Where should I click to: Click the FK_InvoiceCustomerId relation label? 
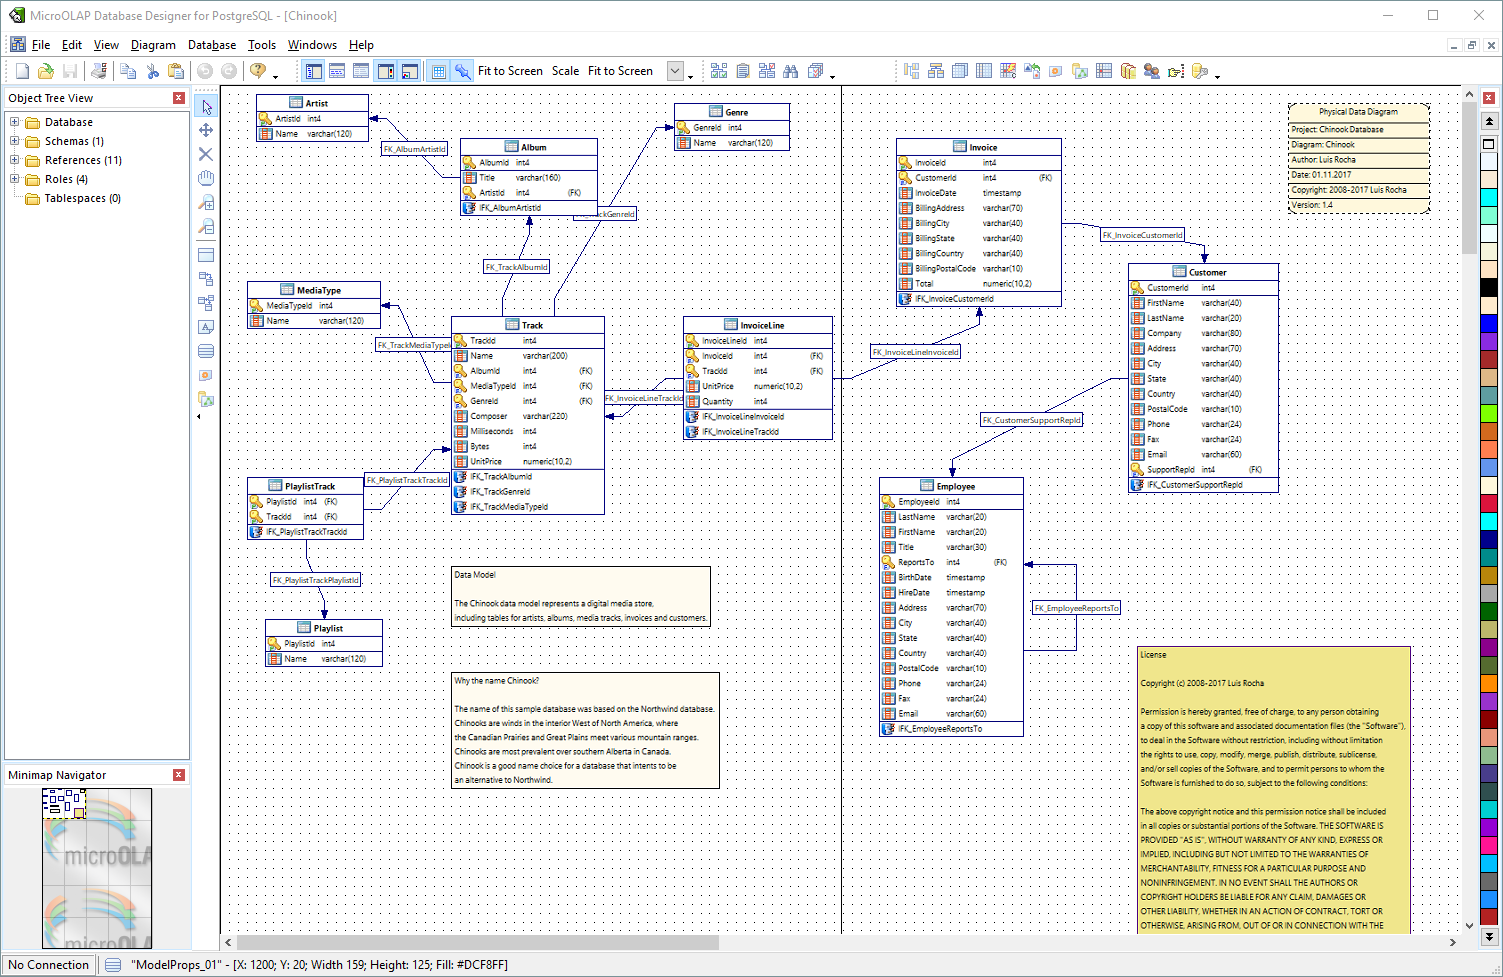(1142, 235)
